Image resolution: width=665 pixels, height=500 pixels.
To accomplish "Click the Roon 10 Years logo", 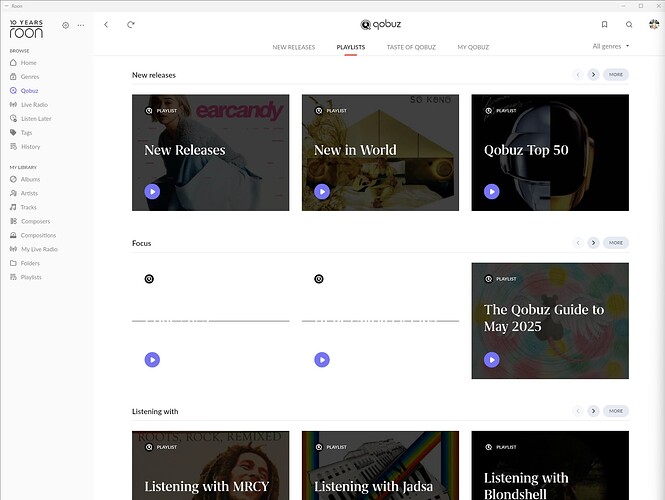I will (26, 29).
